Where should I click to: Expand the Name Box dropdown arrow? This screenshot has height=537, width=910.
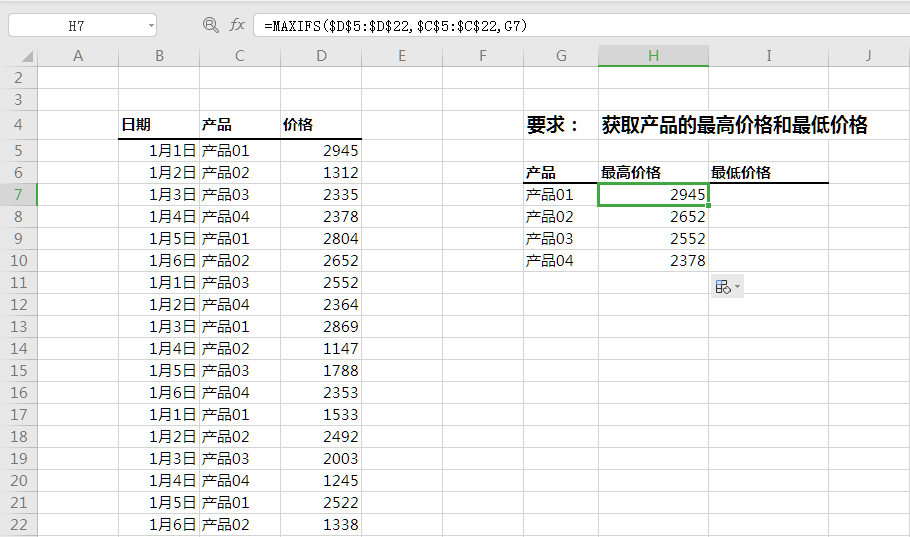coord(151,26)
